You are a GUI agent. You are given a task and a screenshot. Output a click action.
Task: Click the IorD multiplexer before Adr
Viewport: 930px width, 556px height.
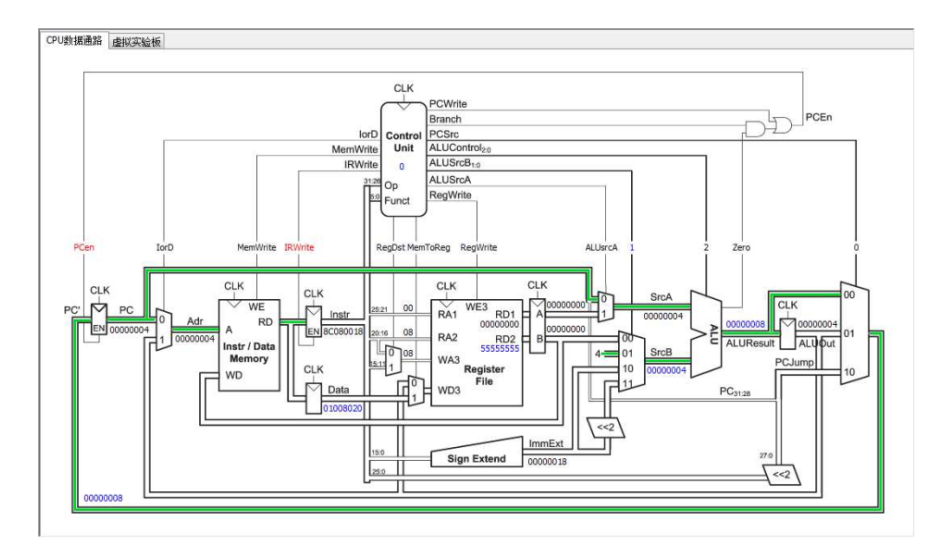click(161, 327)
